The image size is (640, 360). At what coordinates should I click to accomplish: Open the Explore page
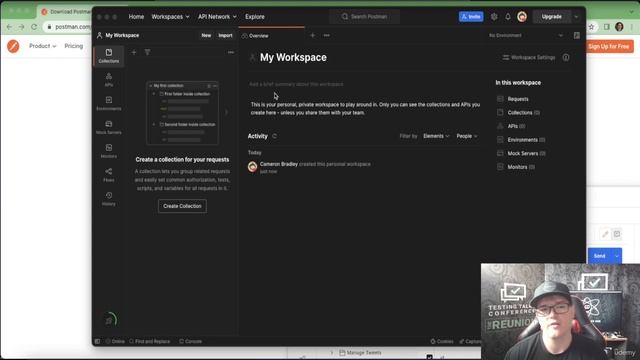[x=255, y=17]
